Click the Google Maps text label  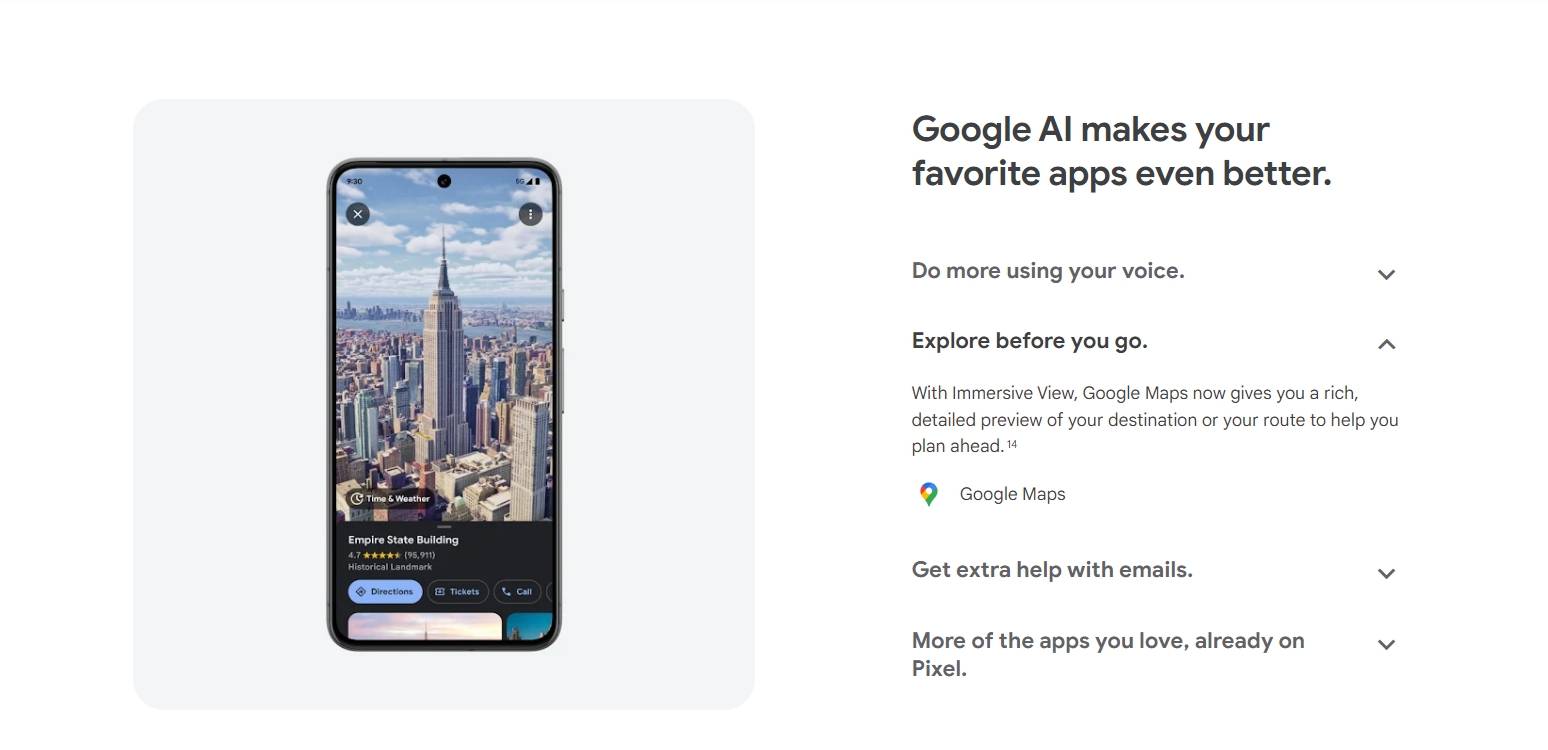click(1012, 494)
